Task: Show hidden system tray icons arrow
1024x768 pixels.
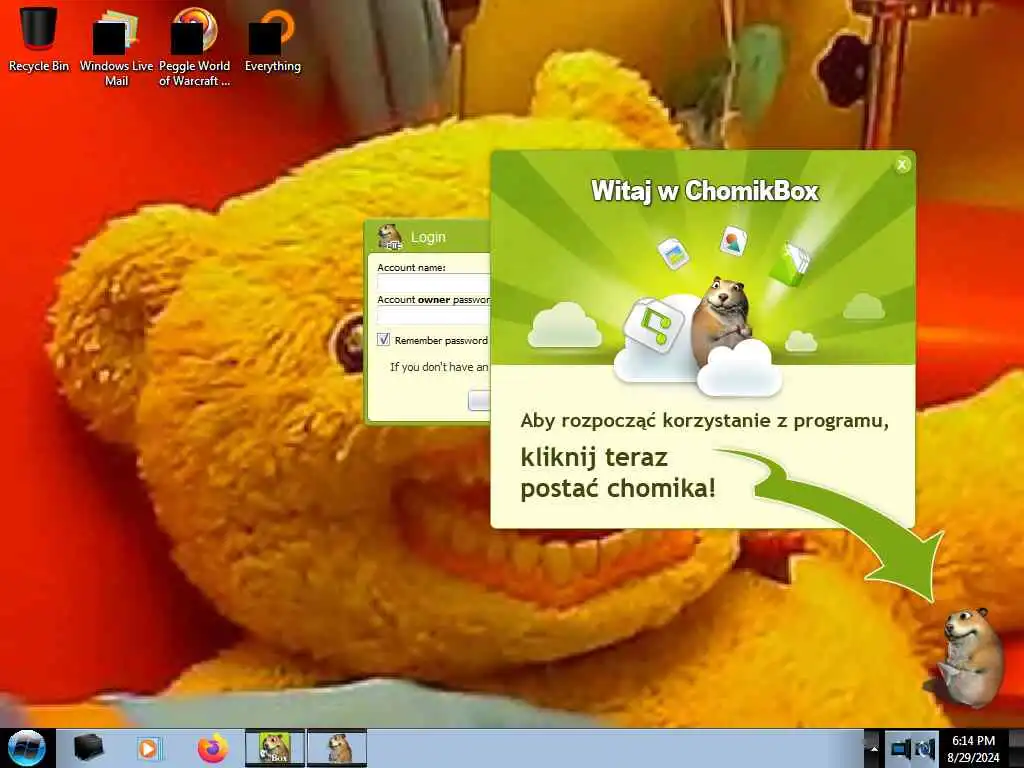Action: (873, 749)
